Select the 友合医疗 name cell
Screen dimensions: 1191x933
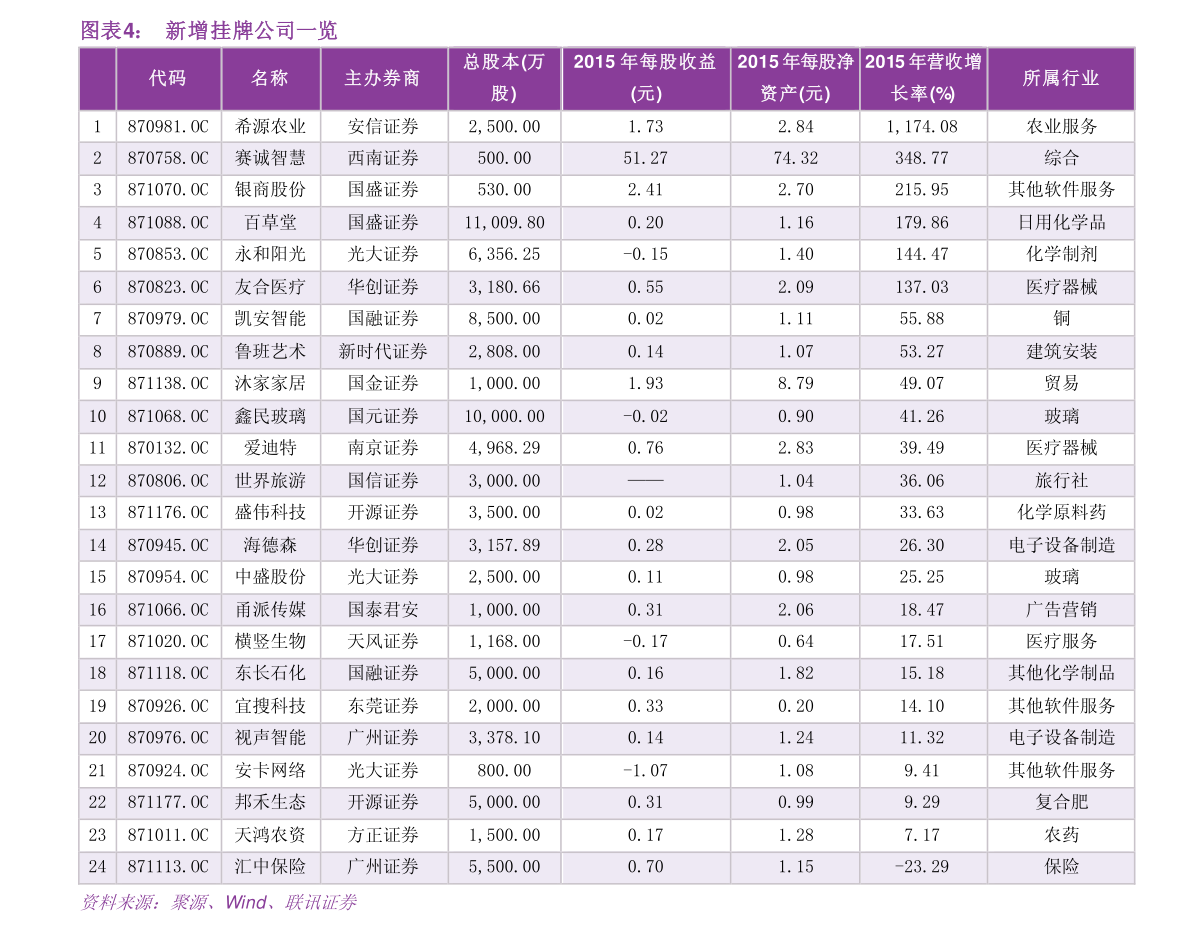(270, 287)
